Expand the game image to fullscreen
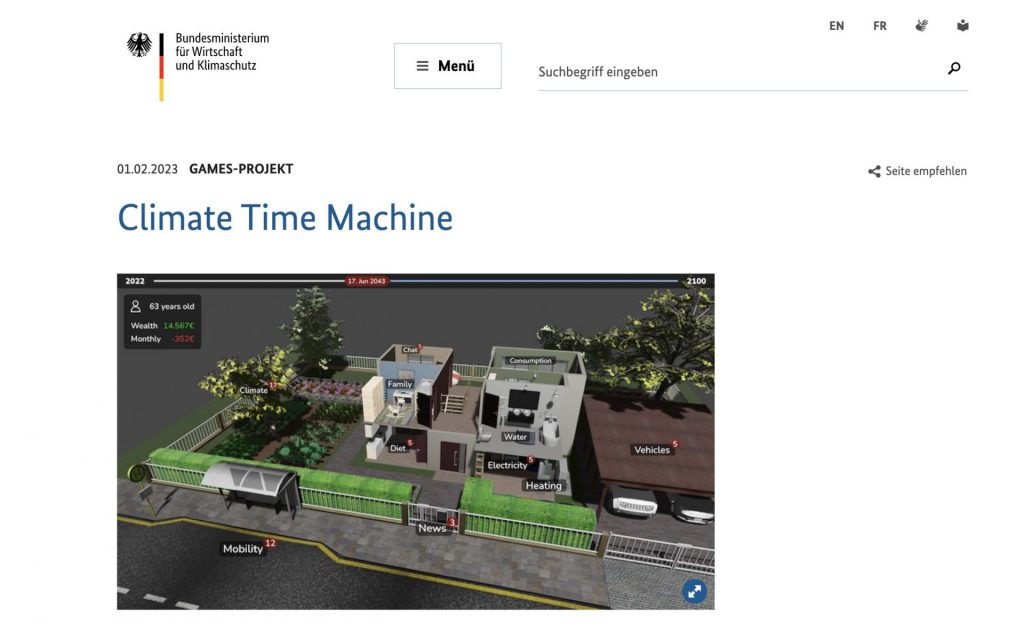Image resolution: width=1024 pixels, height=624 pixels. click(694, 591)
